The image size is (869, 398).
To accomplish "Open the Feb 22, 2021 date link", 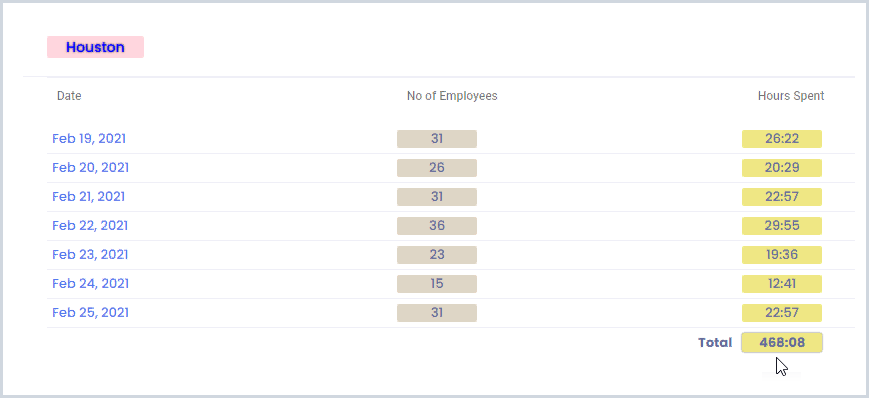I will click(x=90, y=226).
